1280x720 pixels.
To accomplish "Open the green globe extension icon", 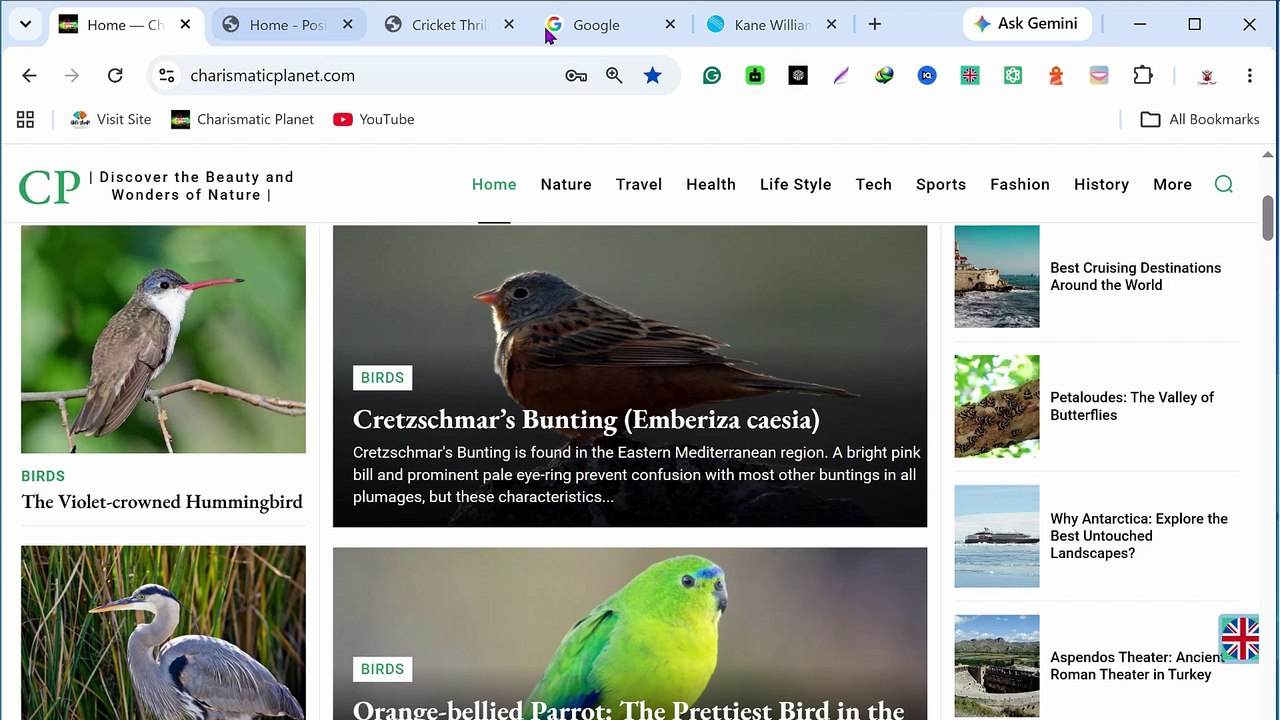I will tap(884, 75).
